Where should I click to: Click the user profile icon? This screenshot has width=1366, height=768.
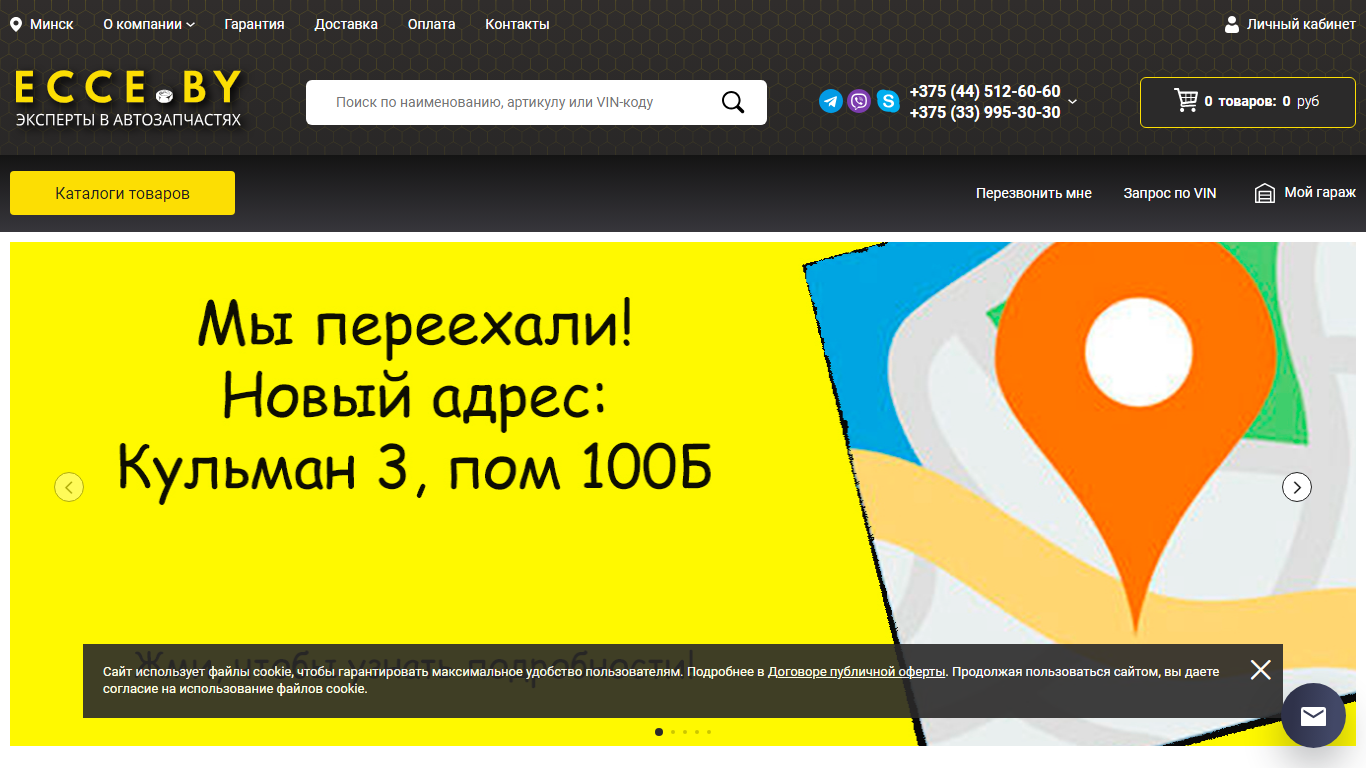click(x=1232, y=24)
